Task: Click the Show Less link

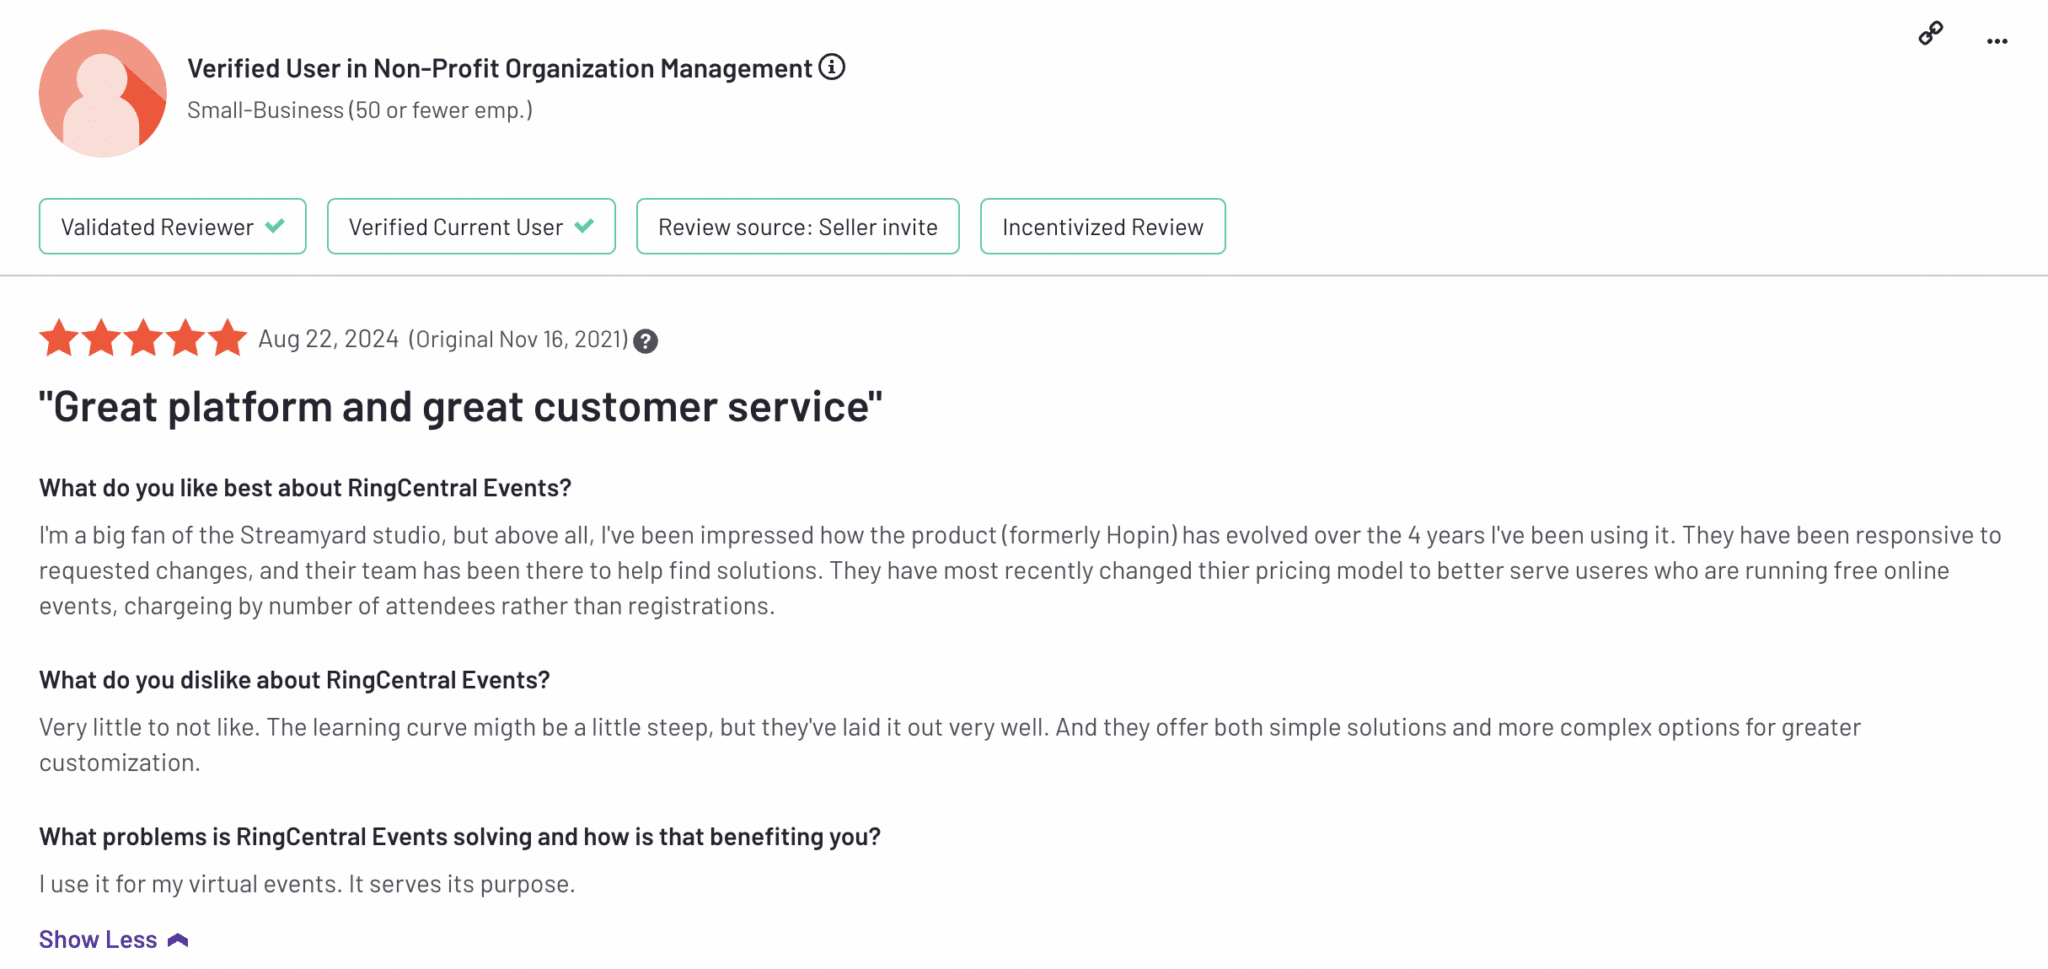Action: 98,940
